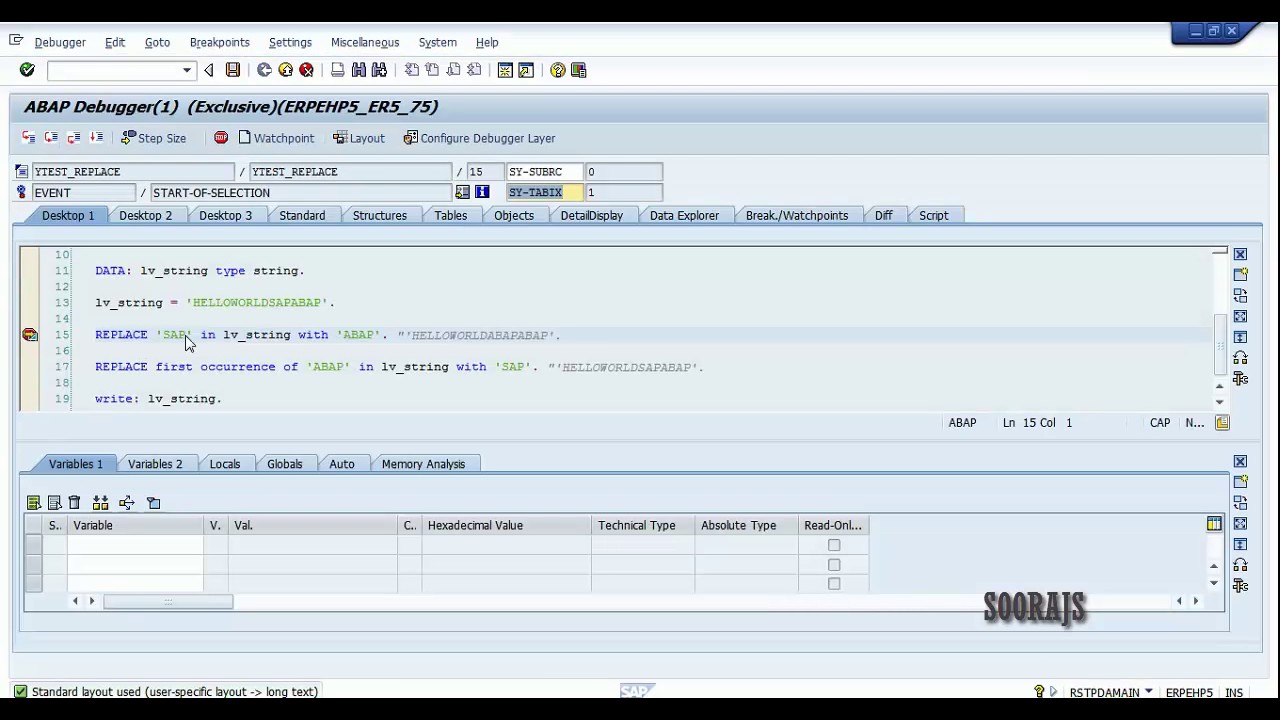This screenshot has height=720, width=1280.
Task: Expand the status bar with left triangle
Action: (1052, 692)
